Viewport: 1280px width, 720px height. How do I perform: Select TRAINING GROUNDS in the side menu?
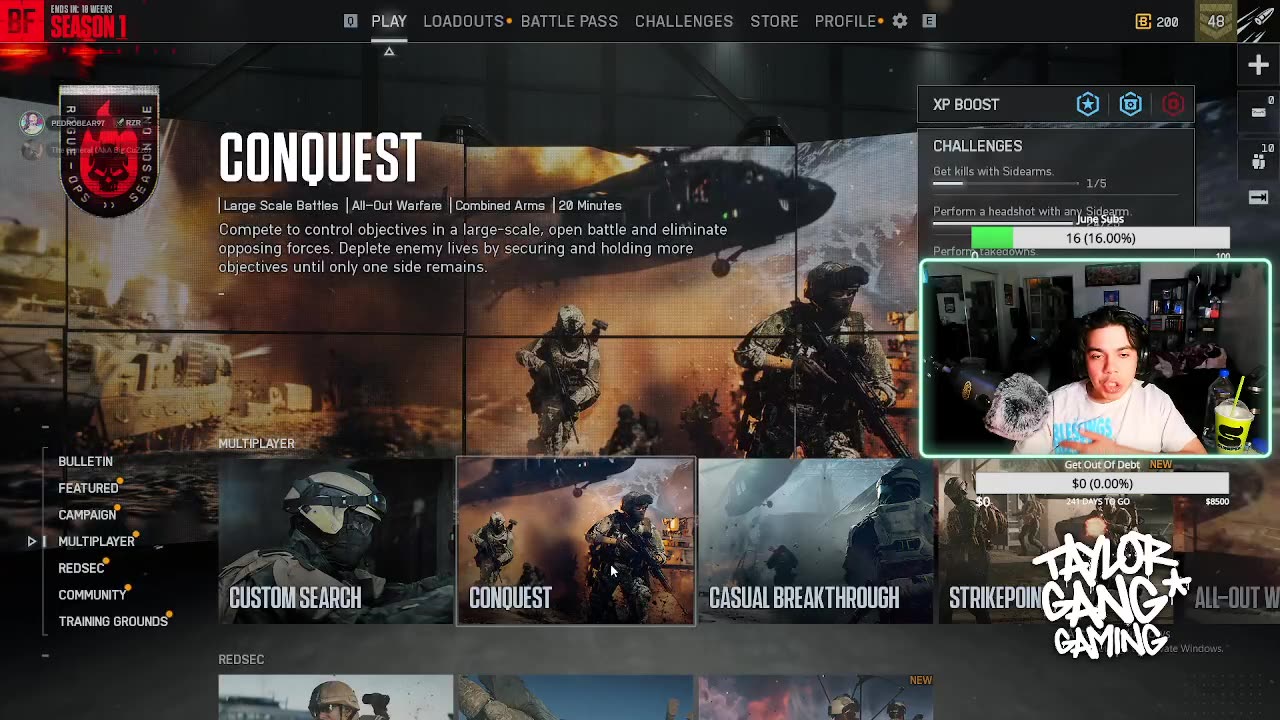113,621
